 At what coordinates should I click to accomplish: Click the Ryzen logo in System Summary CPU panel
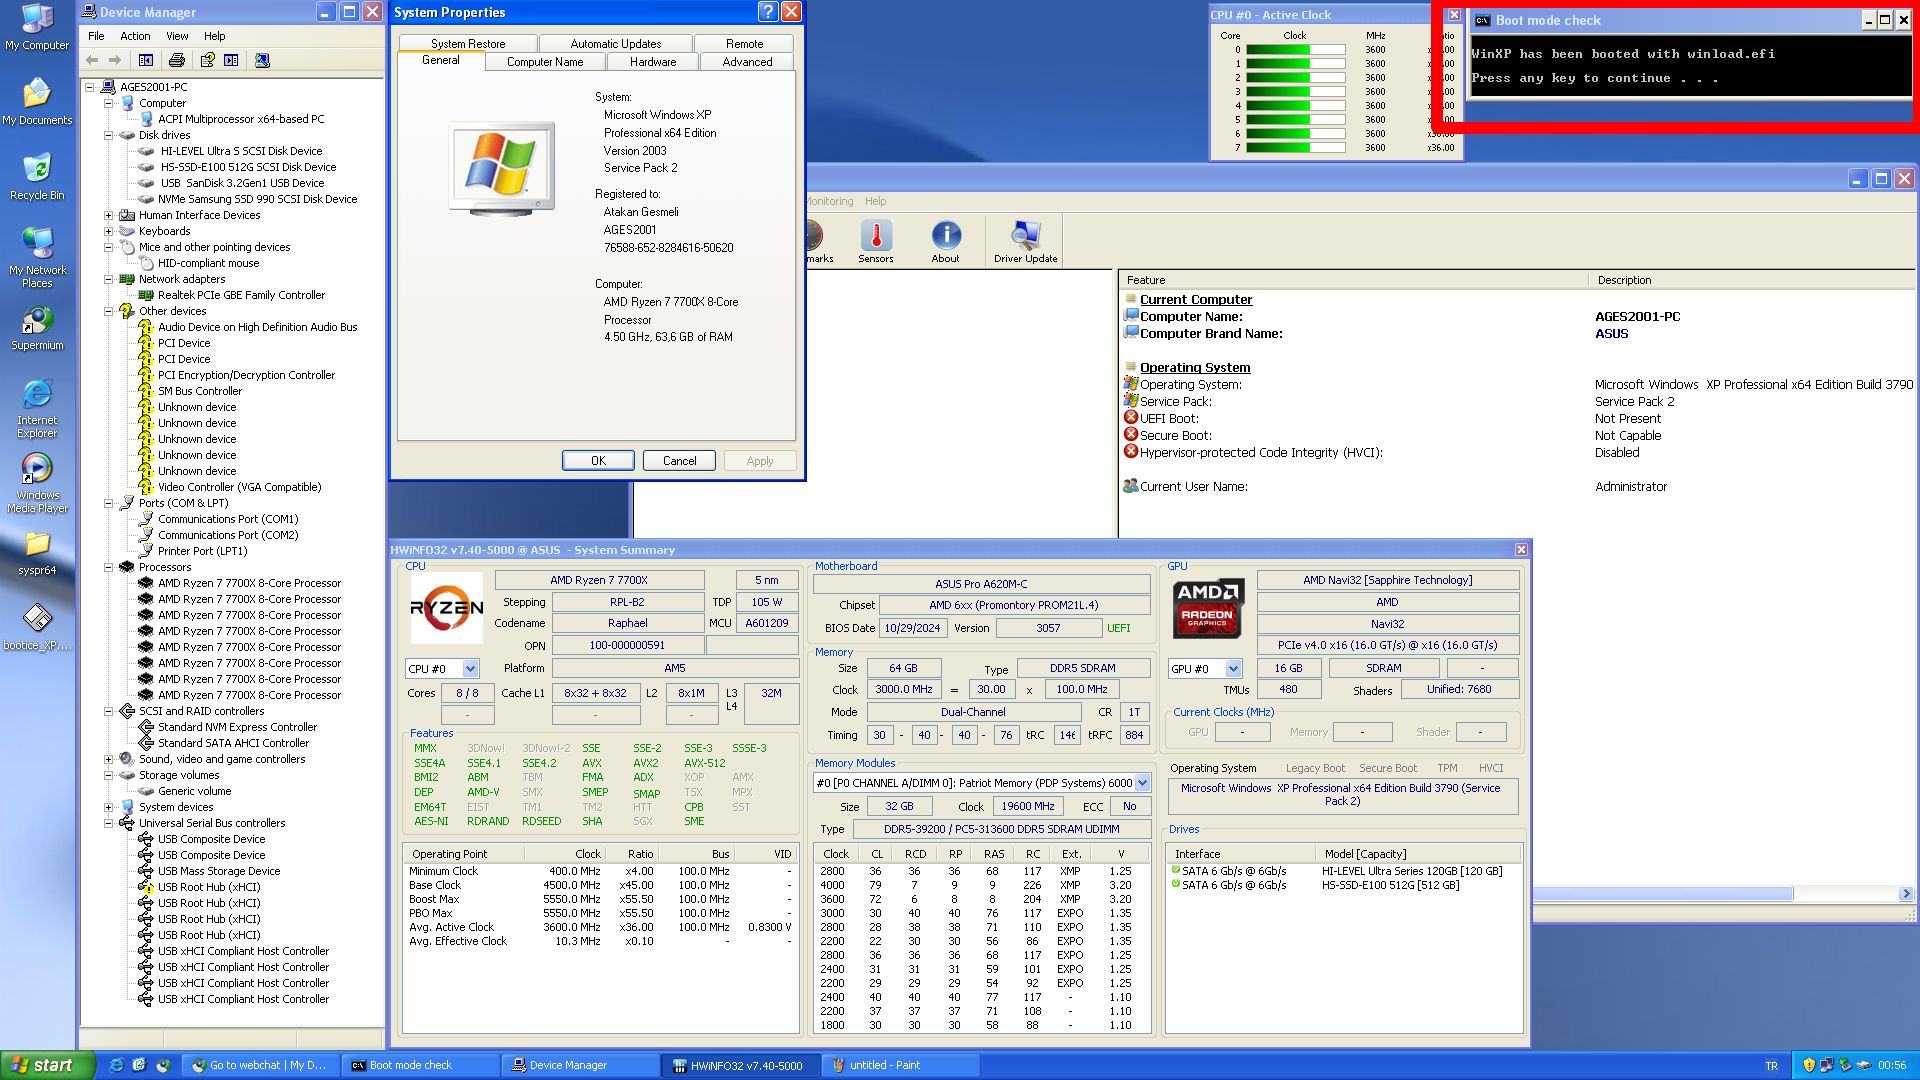point(446,607)
